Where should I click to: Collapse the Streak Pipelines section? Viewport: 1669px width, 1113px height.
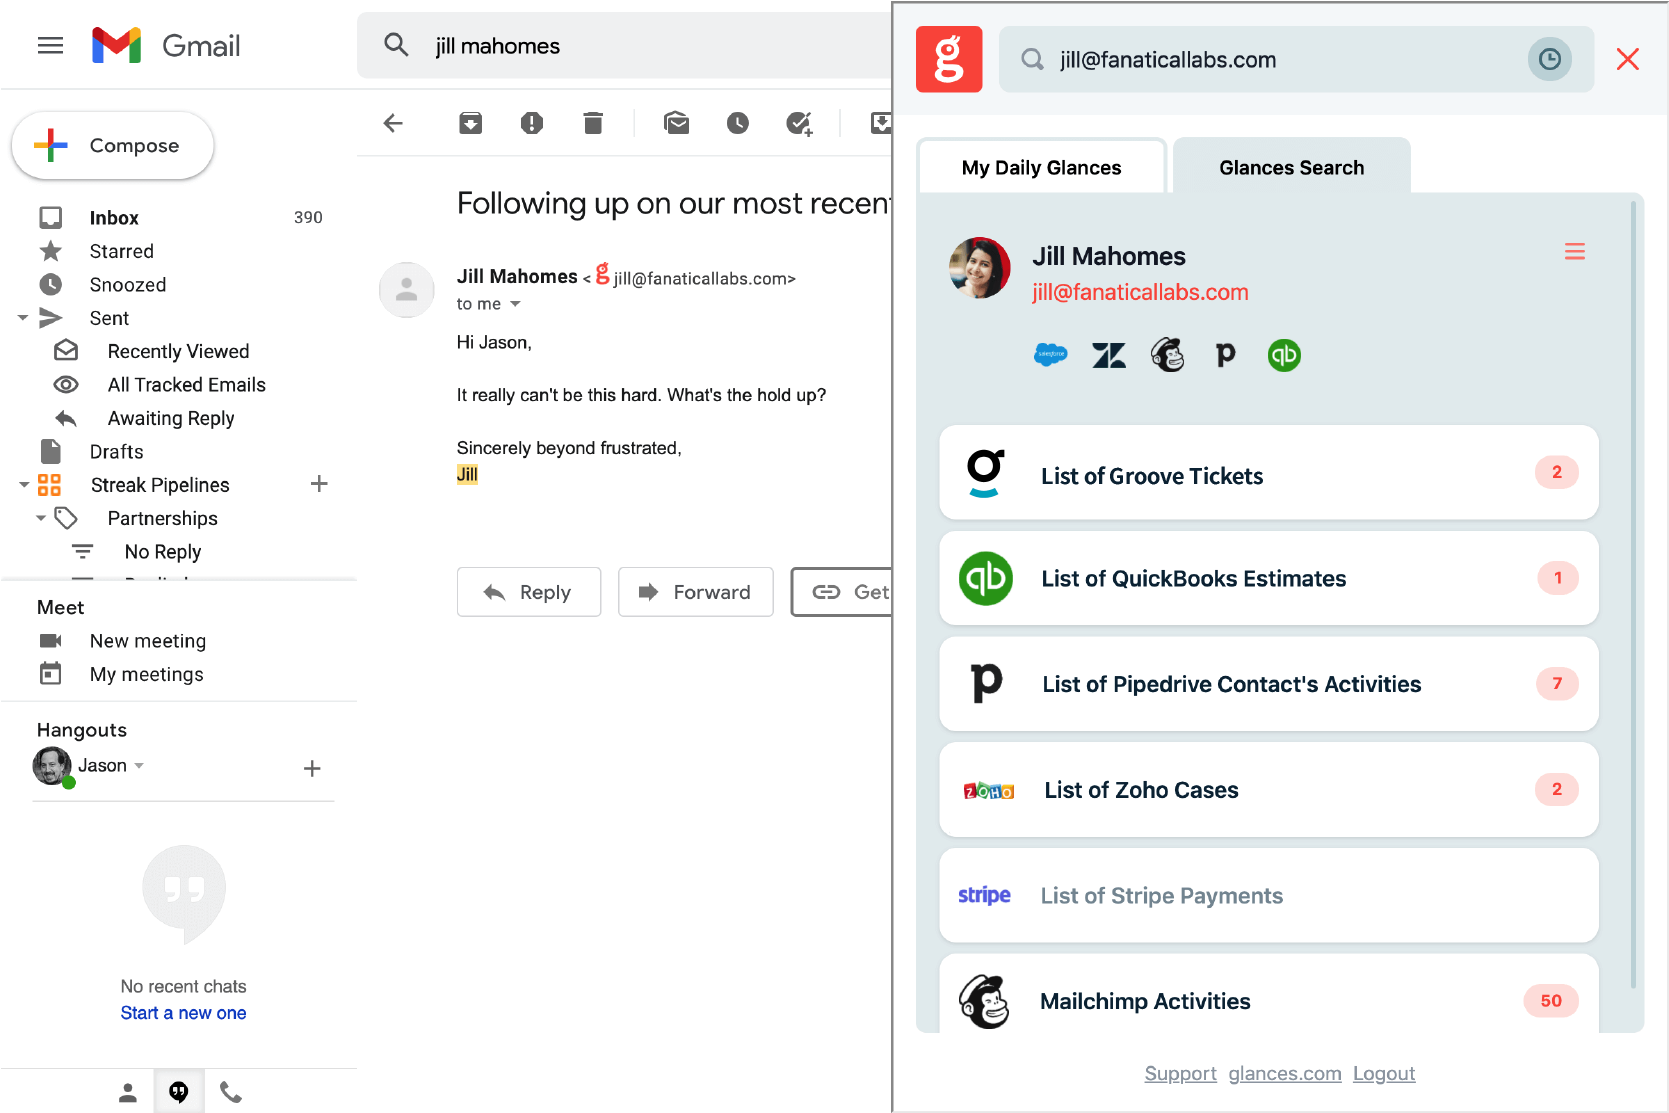coord(23,485)
